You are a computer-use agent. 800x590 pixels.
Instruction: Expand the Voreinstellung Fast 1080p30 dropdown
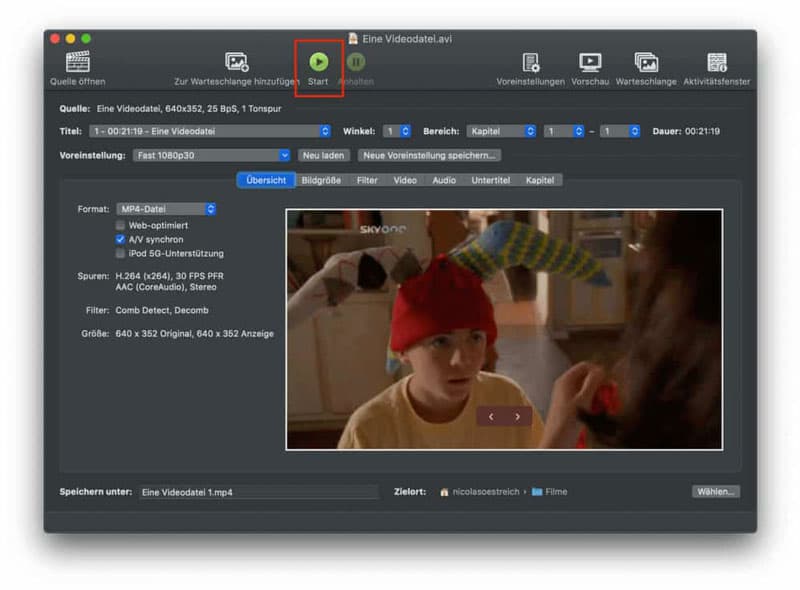click(x=211, y=155)
